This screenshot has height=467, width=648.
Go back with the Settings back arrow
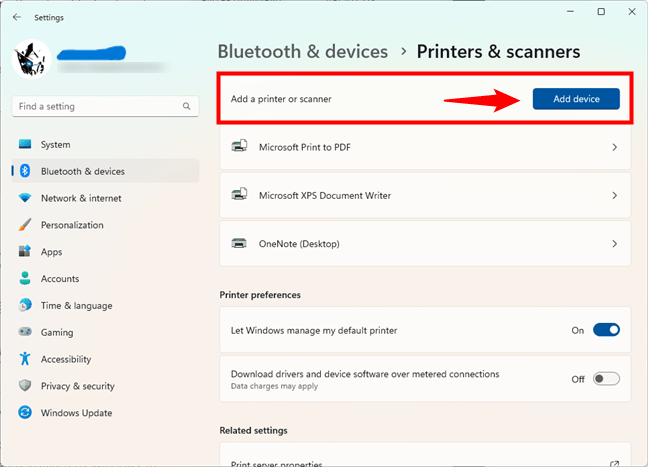coord(17,17)
